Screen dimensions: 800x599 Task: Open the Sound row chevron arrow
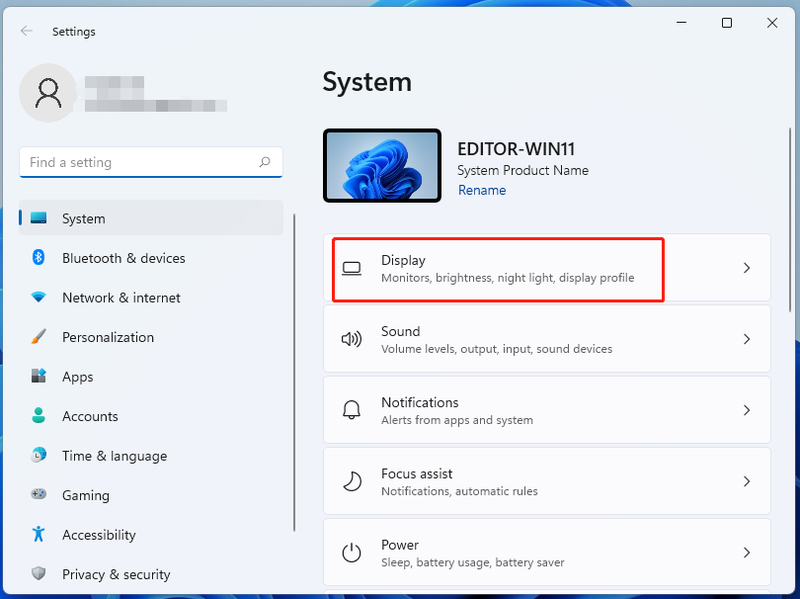tap(747, 339)
